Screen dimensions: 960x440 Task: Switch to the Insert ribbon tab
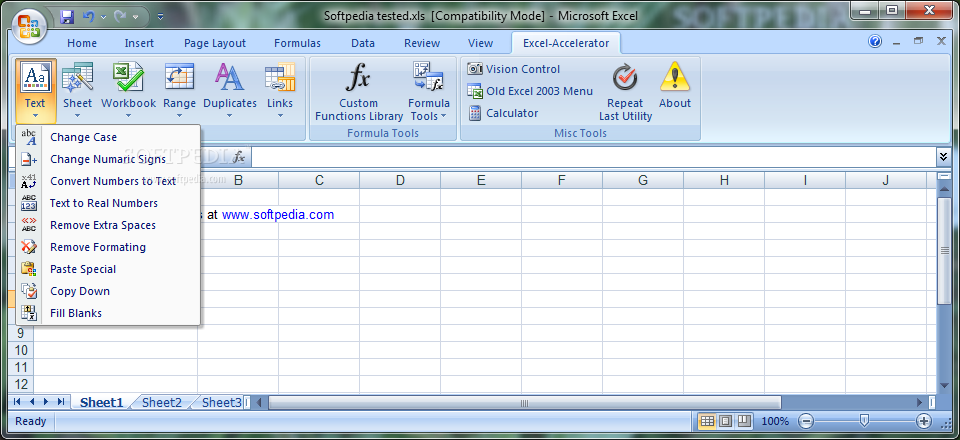140,43
